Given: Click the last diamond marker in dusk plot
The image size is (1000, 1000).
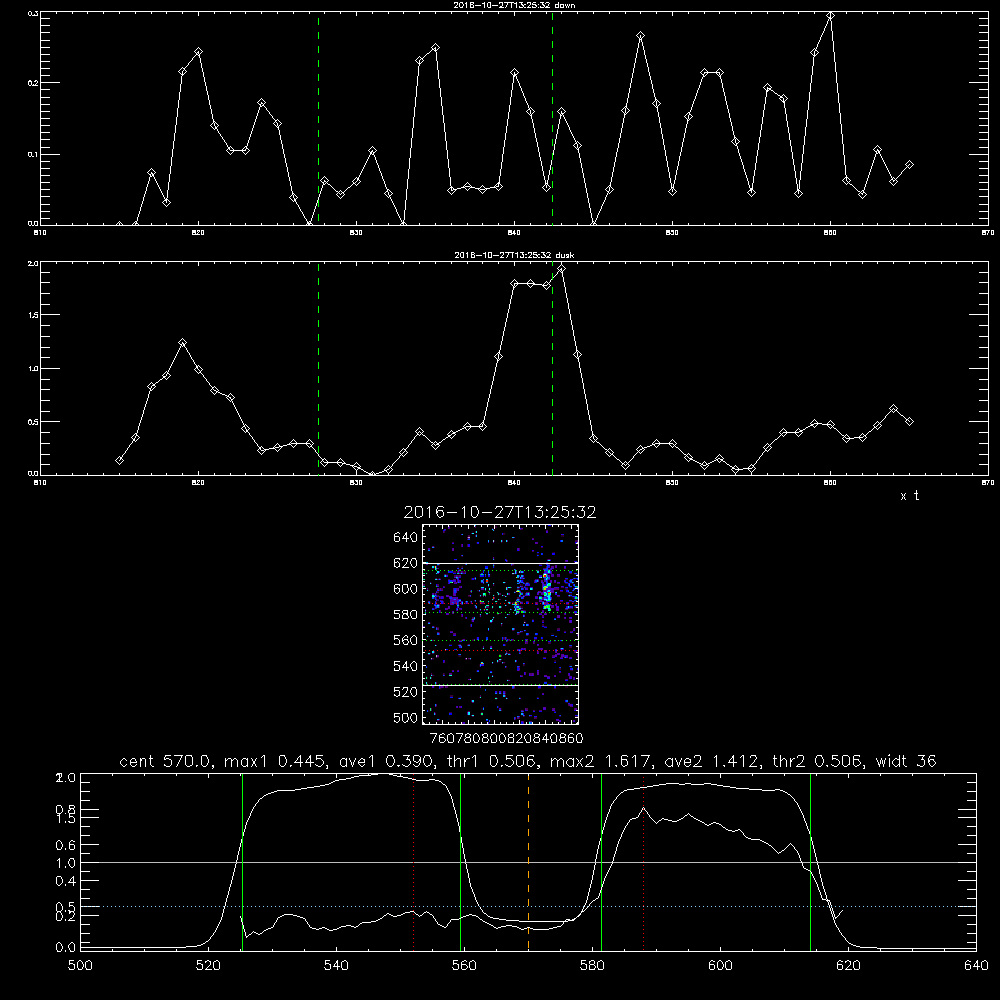Looking at the screenshot, I should (909, 422).
